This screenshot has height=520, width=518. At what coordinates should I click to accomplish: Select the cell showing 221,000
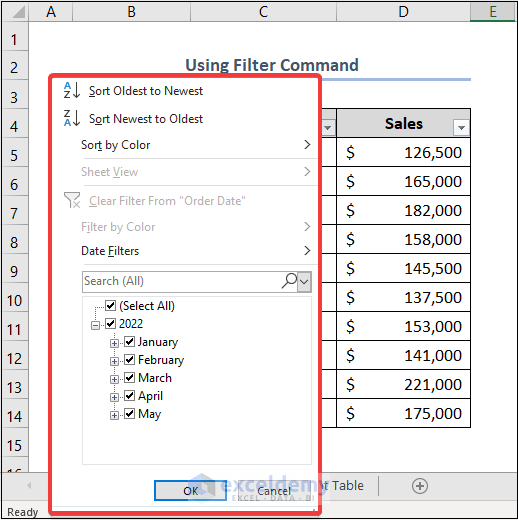[403, 384]
